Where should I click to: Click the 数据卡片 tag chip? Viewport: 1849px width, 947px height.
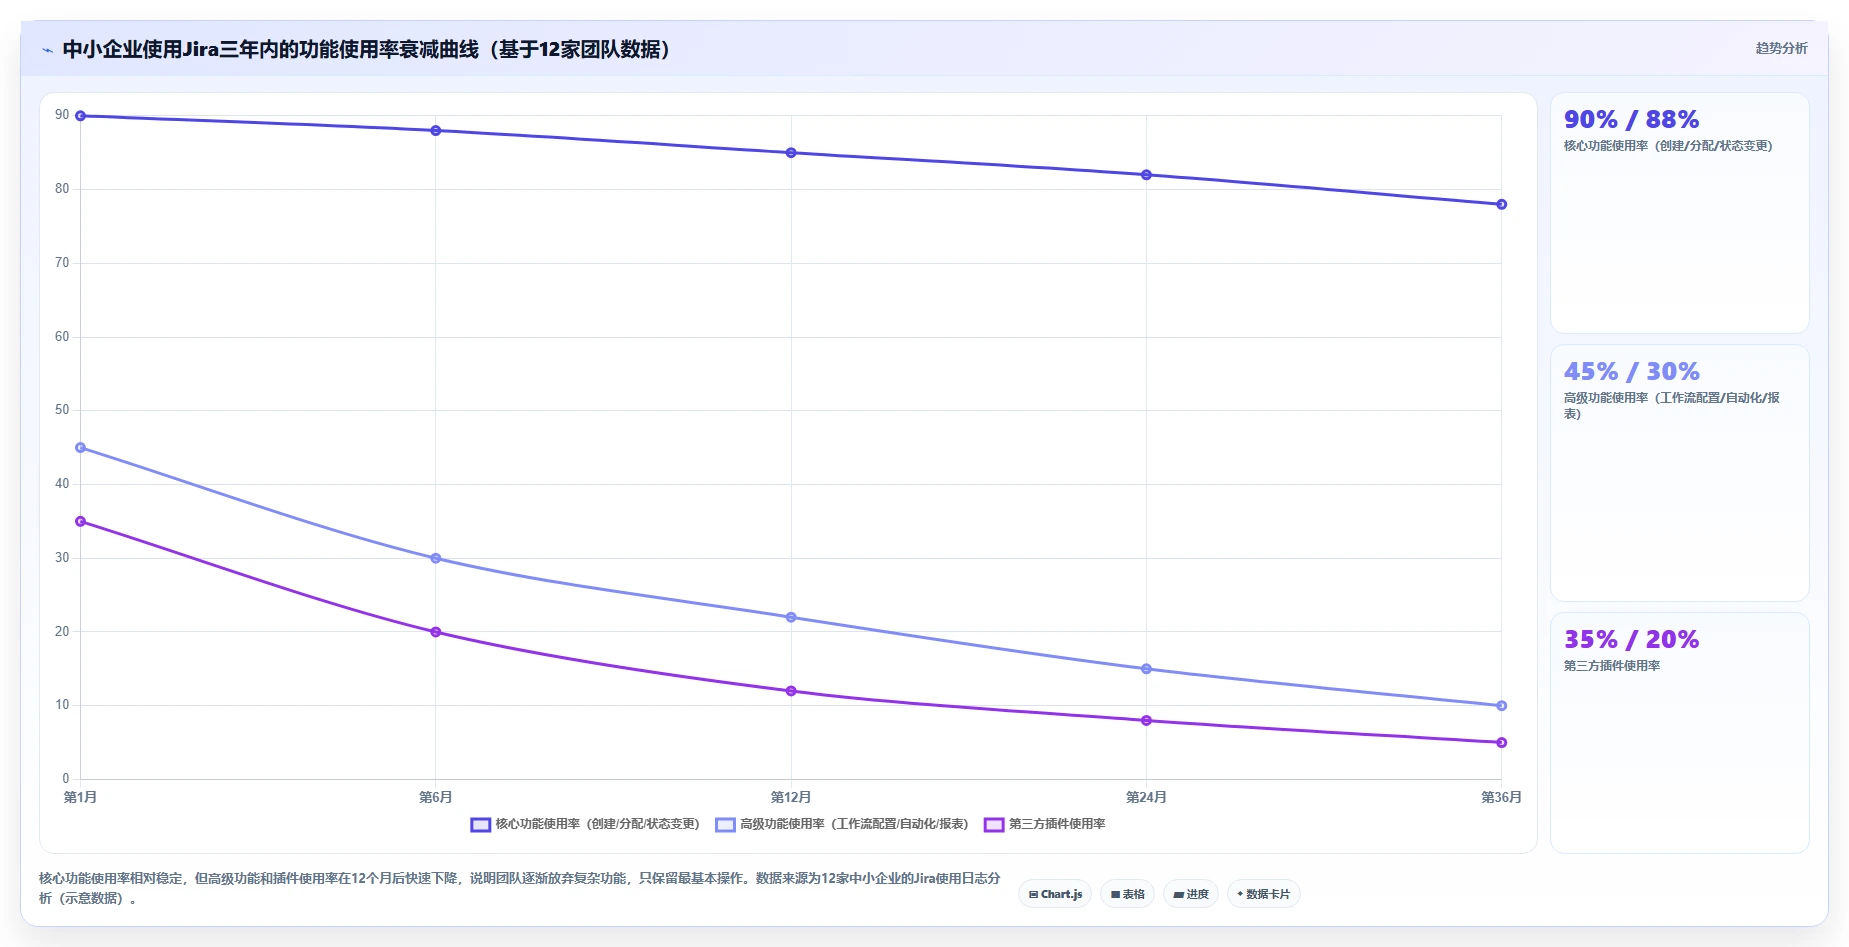[x=1263, y=894]
